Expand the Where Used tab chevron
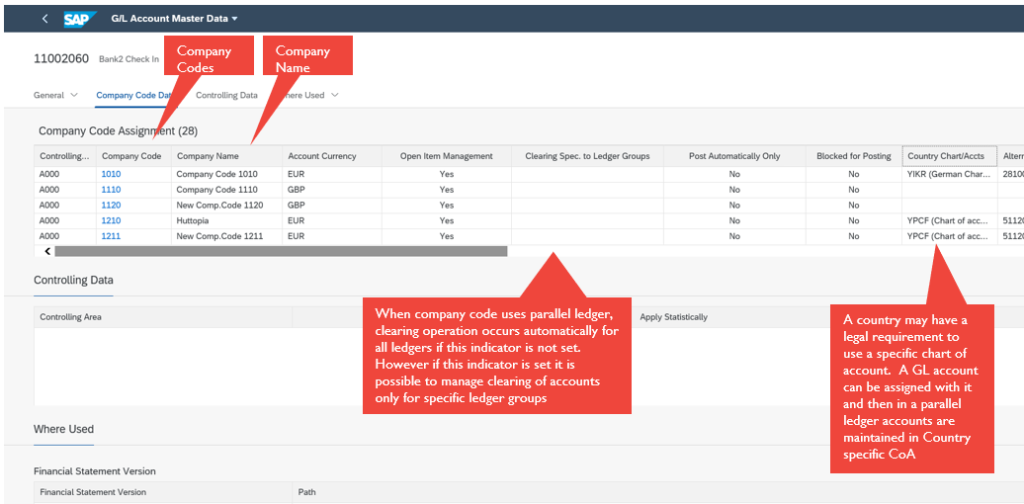This screenshot has width=1024, height=504. [x=335, y=95]
